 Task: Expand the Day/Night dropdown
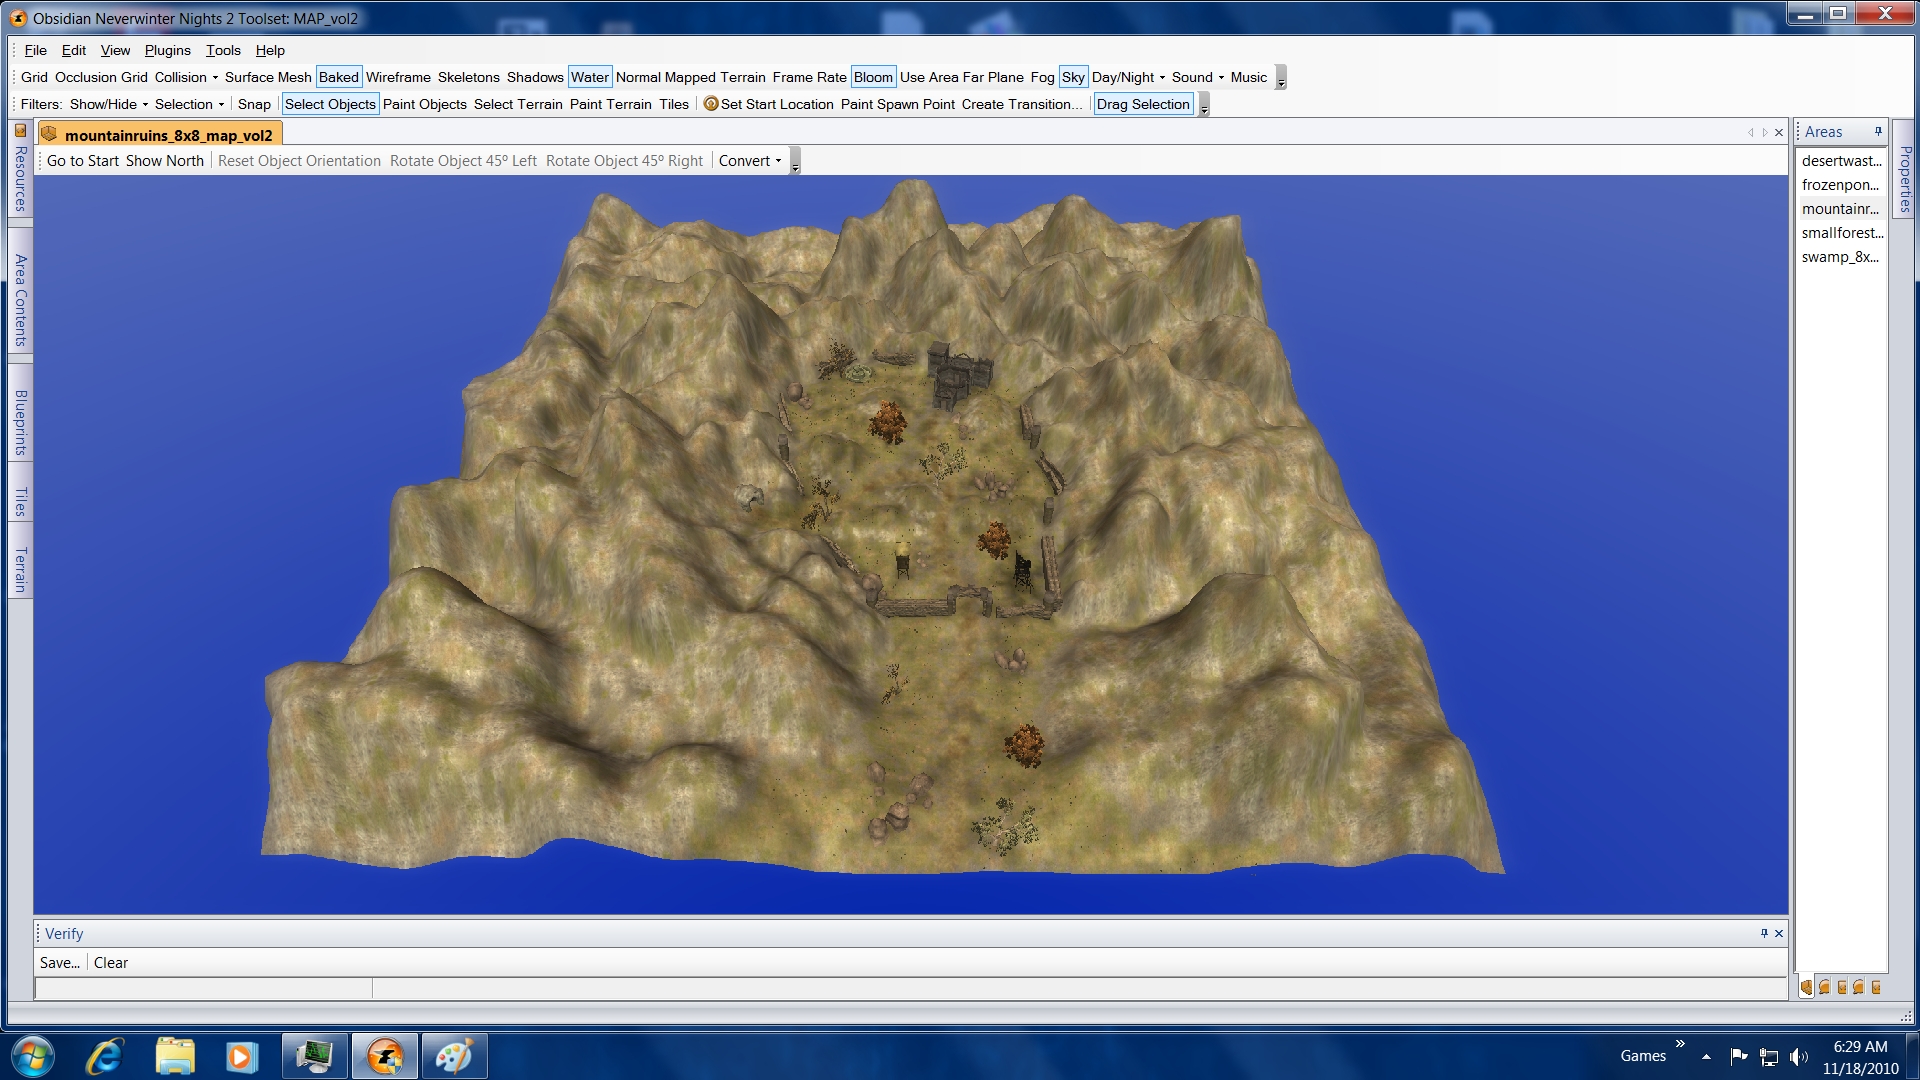1128,77
